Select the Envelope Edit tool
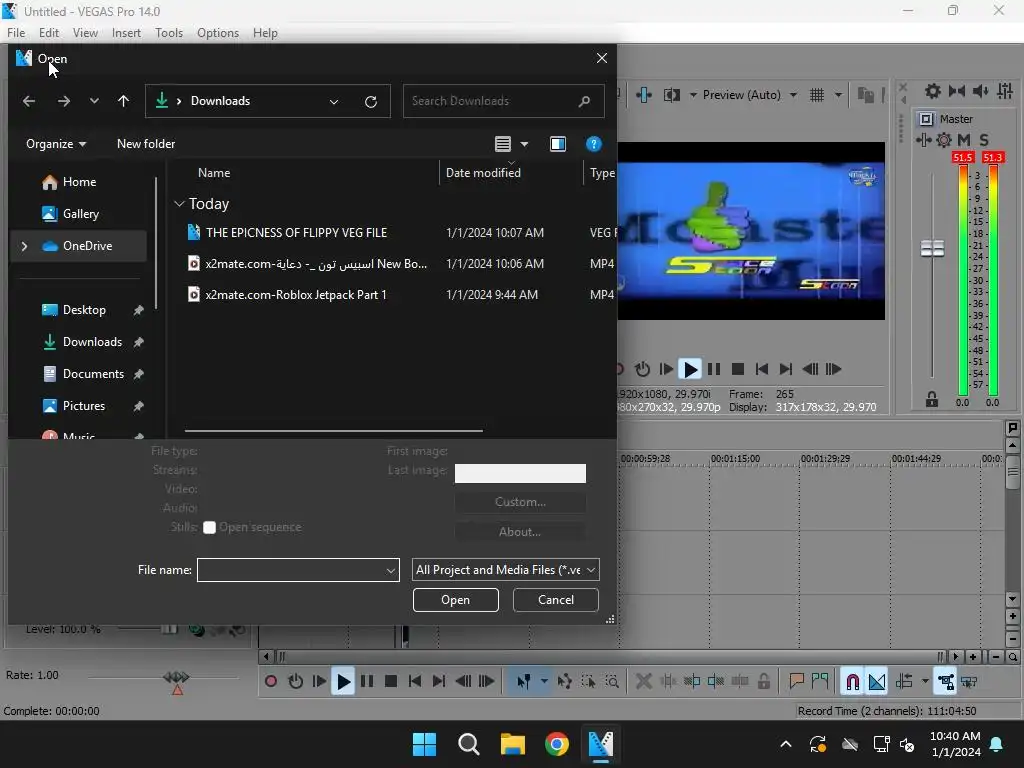Screen dimensions: 1024x768 565,682
